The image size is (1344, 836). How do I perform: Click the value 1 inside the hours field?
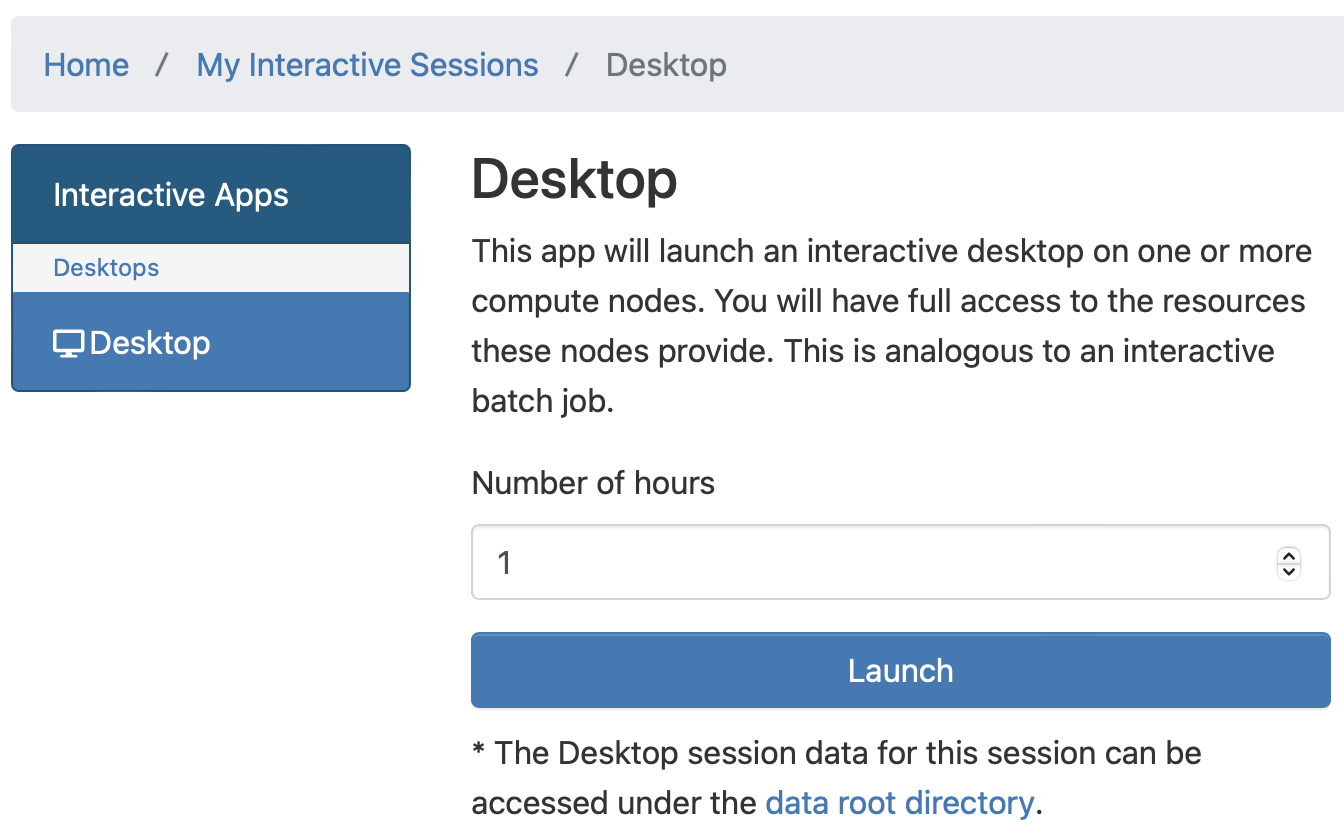[505, 563]
